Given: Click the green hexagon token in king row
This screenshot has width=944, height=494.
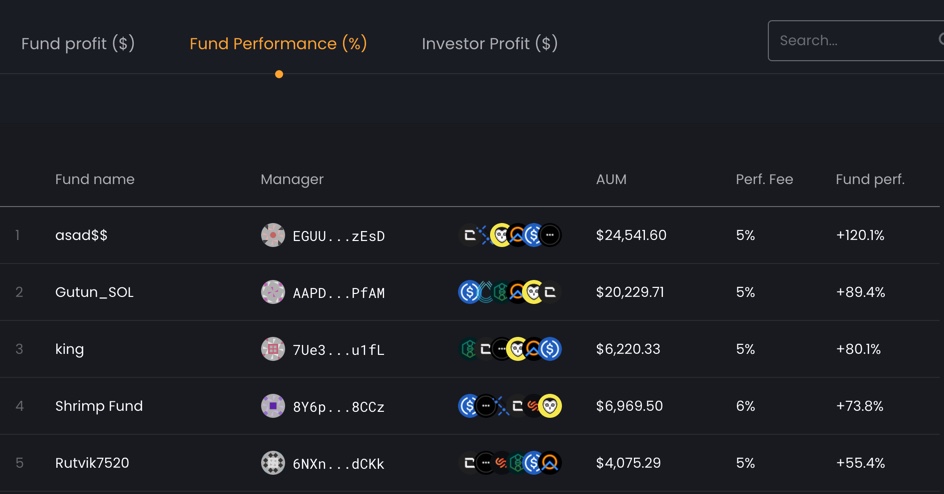Looking at the screenshot, I should click(x=468, y=349).
